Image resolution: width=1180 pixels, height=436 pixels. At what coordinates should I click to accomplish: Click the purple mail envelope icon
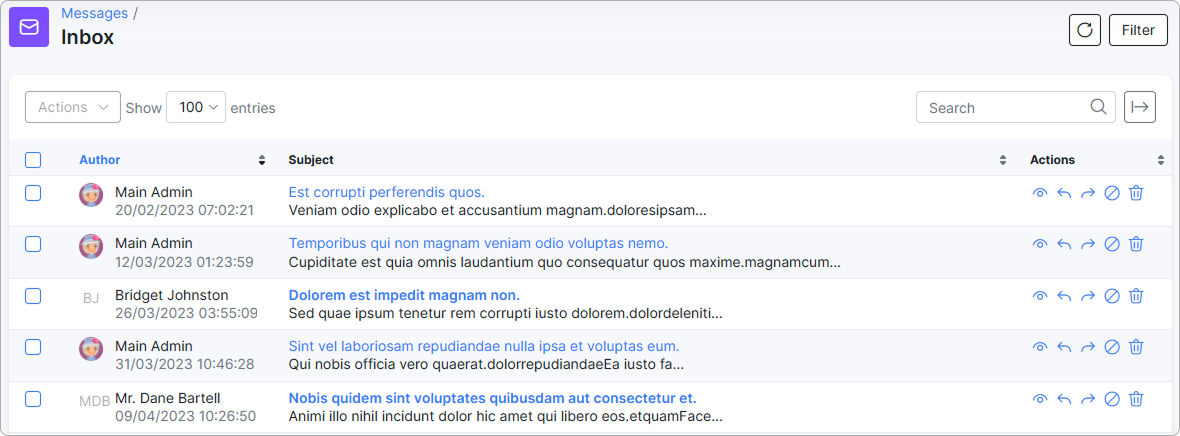click(29, 27)
